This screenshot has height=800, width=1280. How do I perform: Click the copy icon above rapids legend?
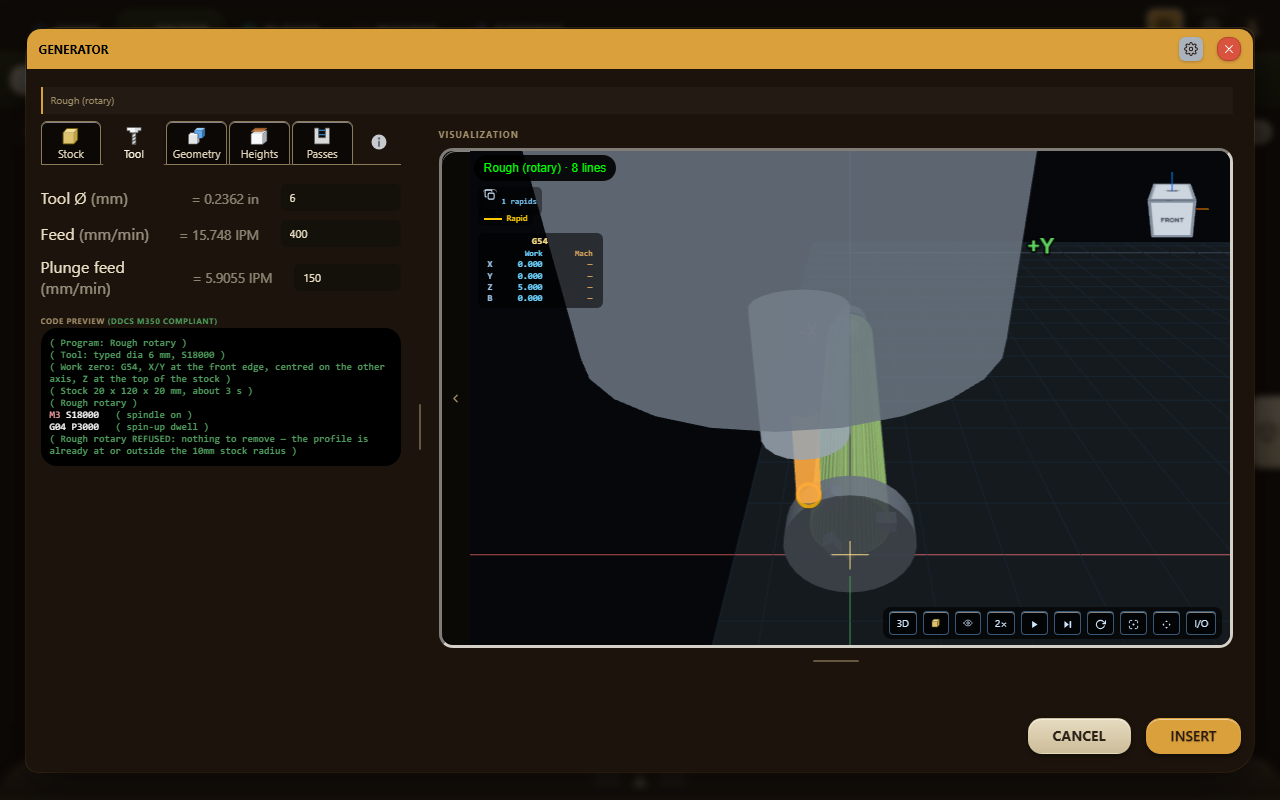[x=490, y=195]
